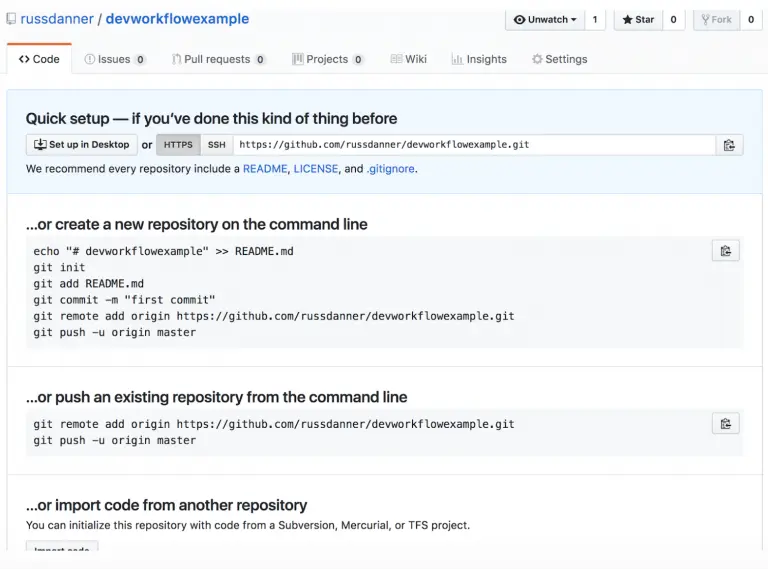The width and height of the screenshot is (768, 569).
Task: Open the LICENSE link
Action: click(x=316, y=169)
